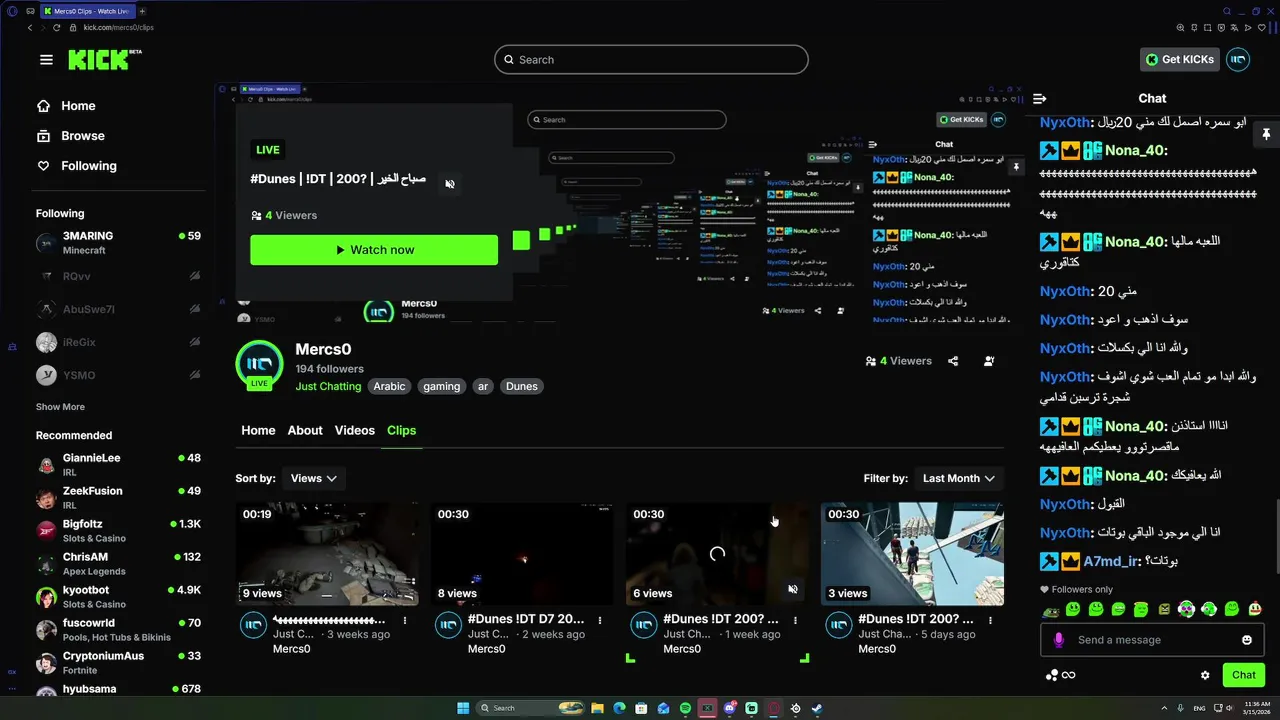Play the 00:19 clip with 9 views
Screen dimensions: 1280x720
[x=327, y=554]
